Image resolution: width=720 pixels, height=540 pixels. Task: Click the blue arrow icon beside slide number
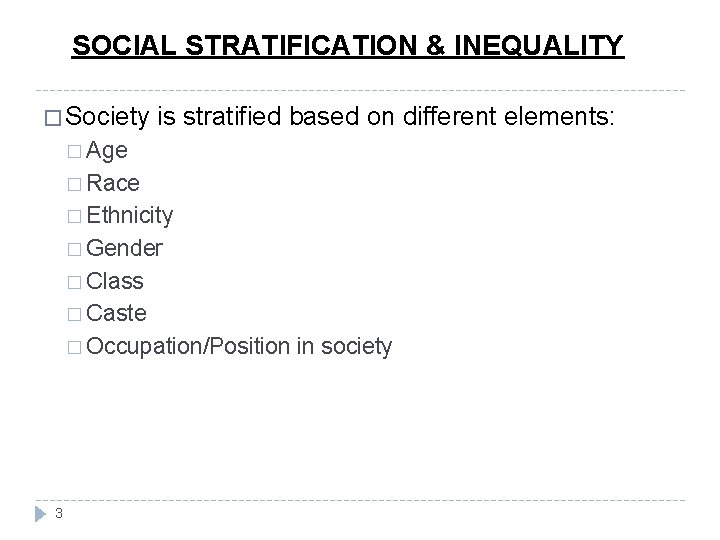click(x=40, y=514)
